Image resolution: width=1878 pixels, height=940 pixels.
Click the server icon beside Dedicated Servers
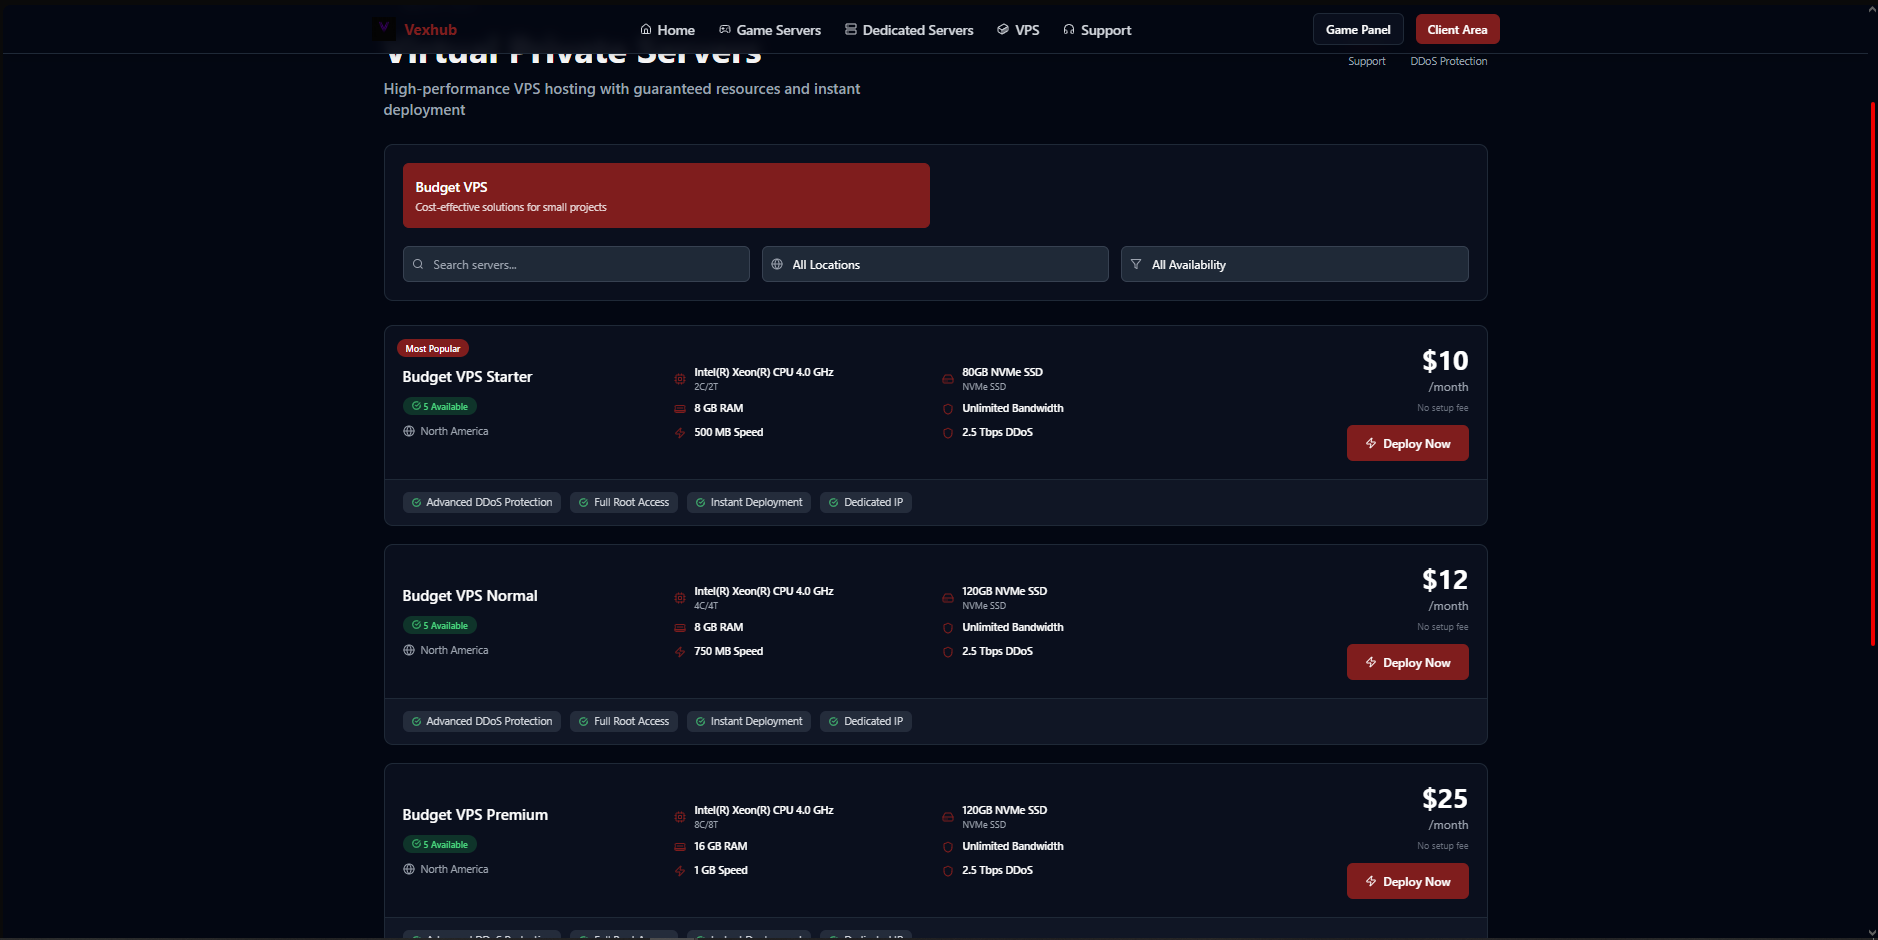(851, 29)
